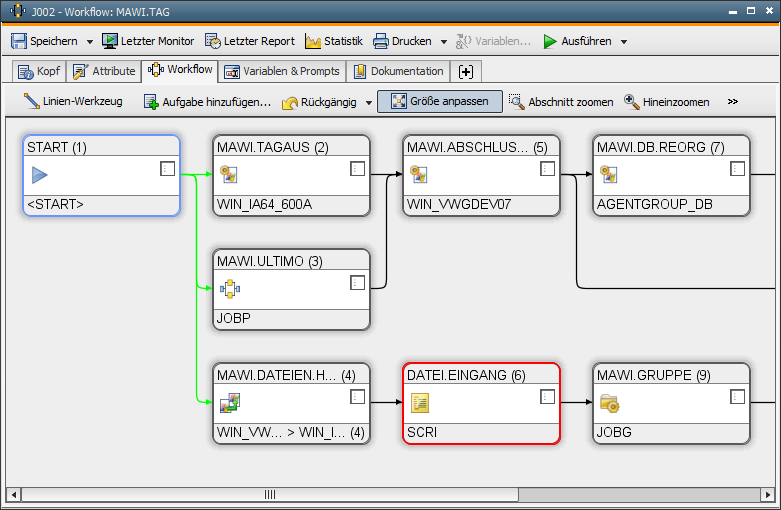The image size is (781, 510).
Task: Click the SCRI label
Action: coord(422,432)
